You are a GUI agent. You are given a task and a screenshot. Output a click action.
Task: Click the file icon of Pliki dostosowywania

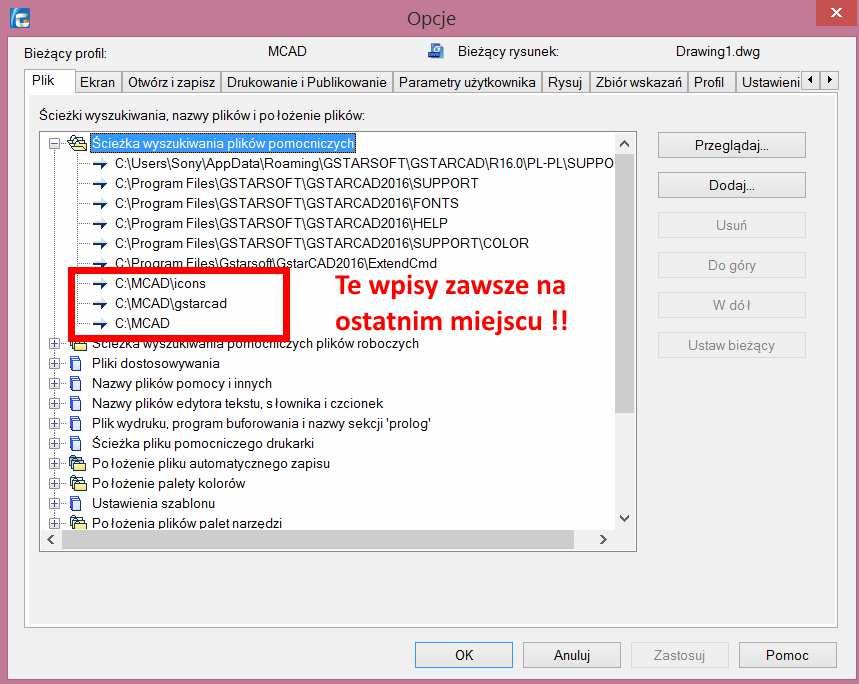(x=76, y=364)
